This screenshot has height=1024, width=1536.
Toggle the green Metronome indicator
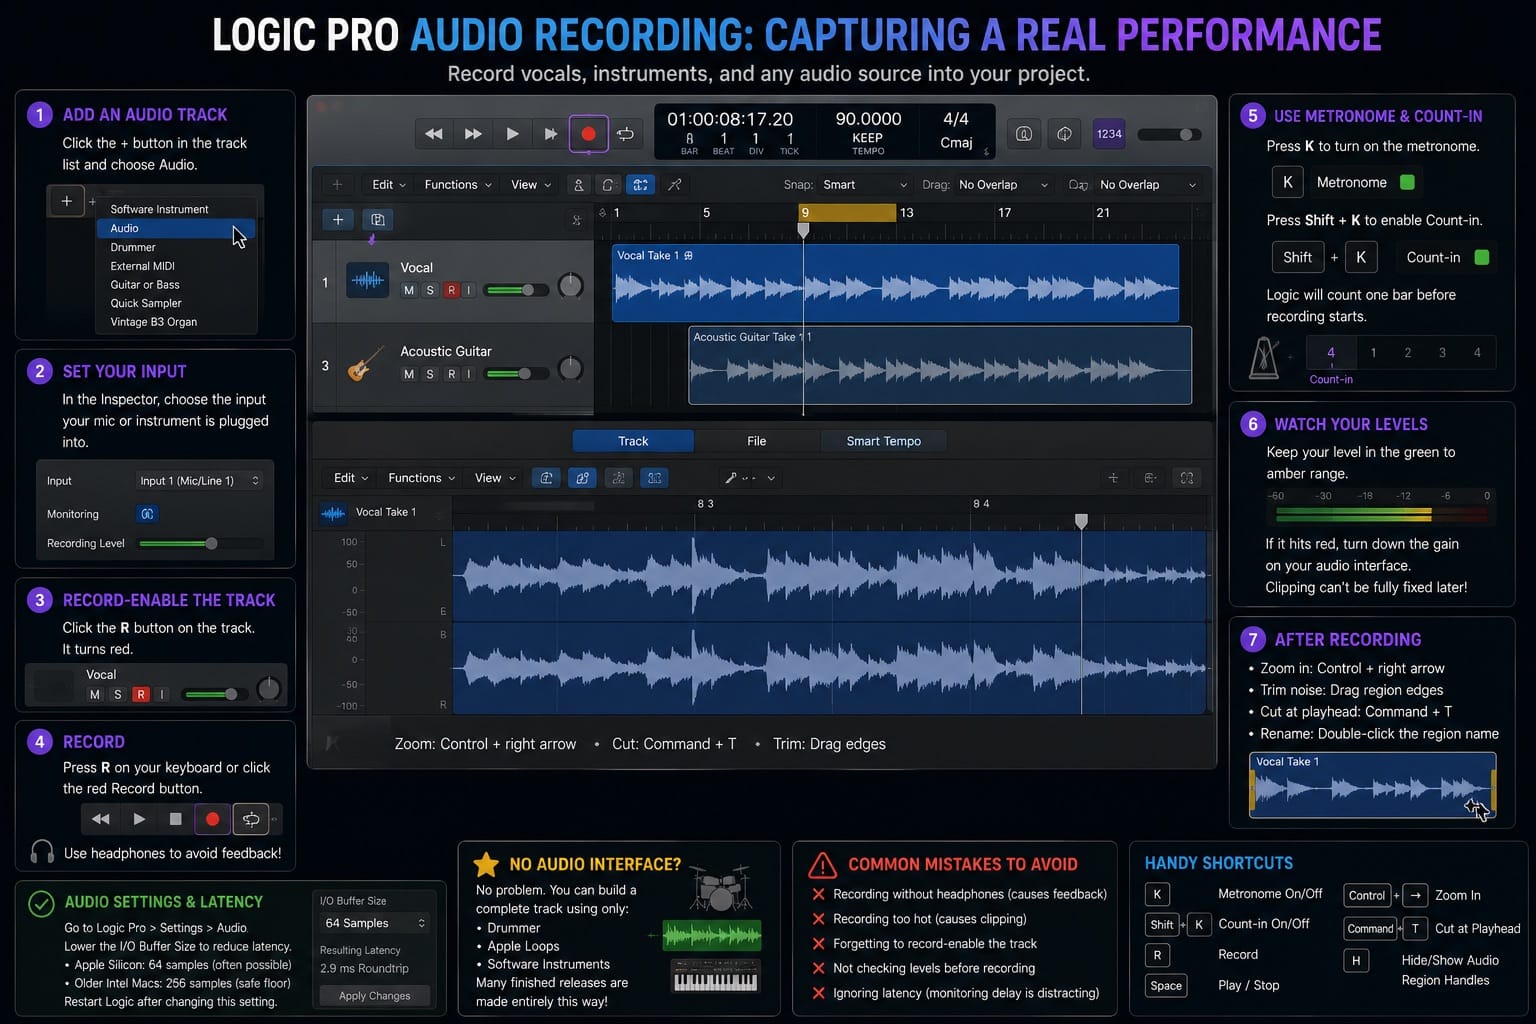[1408, 182]
